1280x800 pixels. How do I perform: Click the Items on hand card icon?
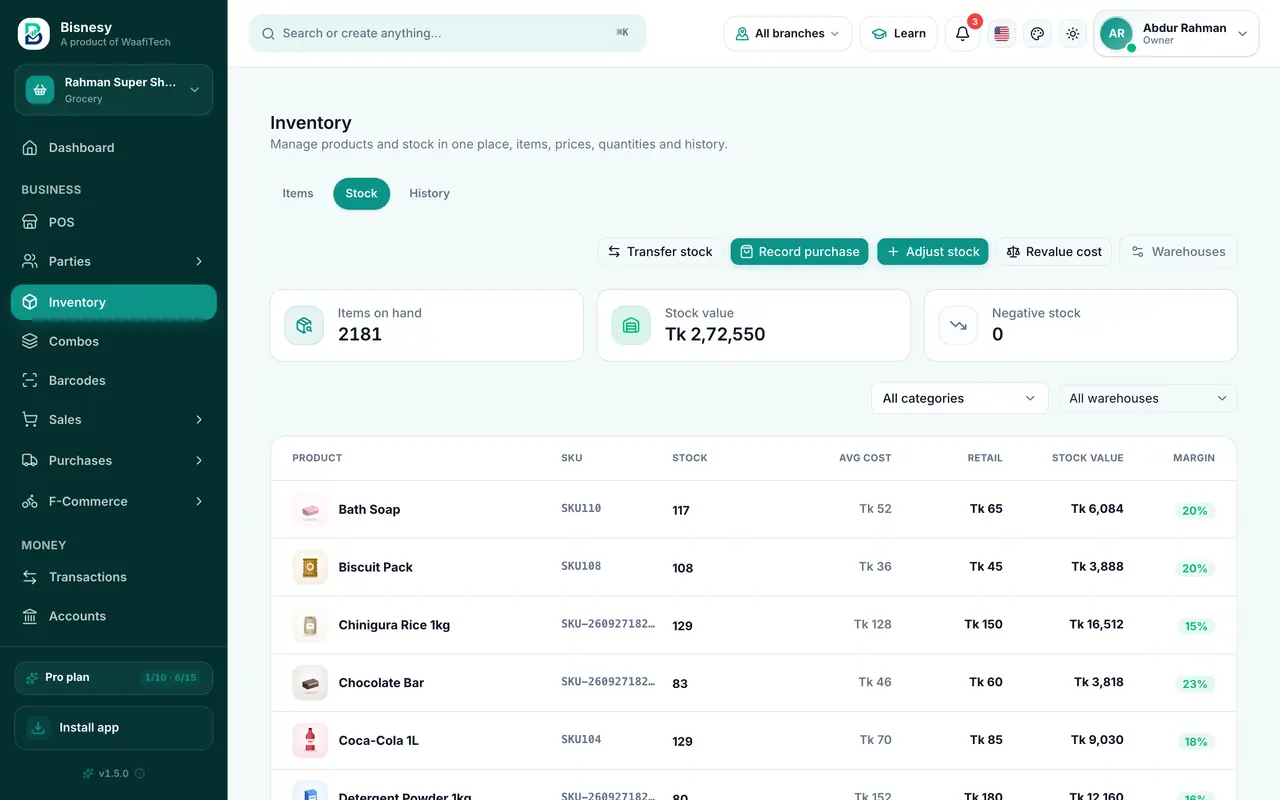(304, 325)
